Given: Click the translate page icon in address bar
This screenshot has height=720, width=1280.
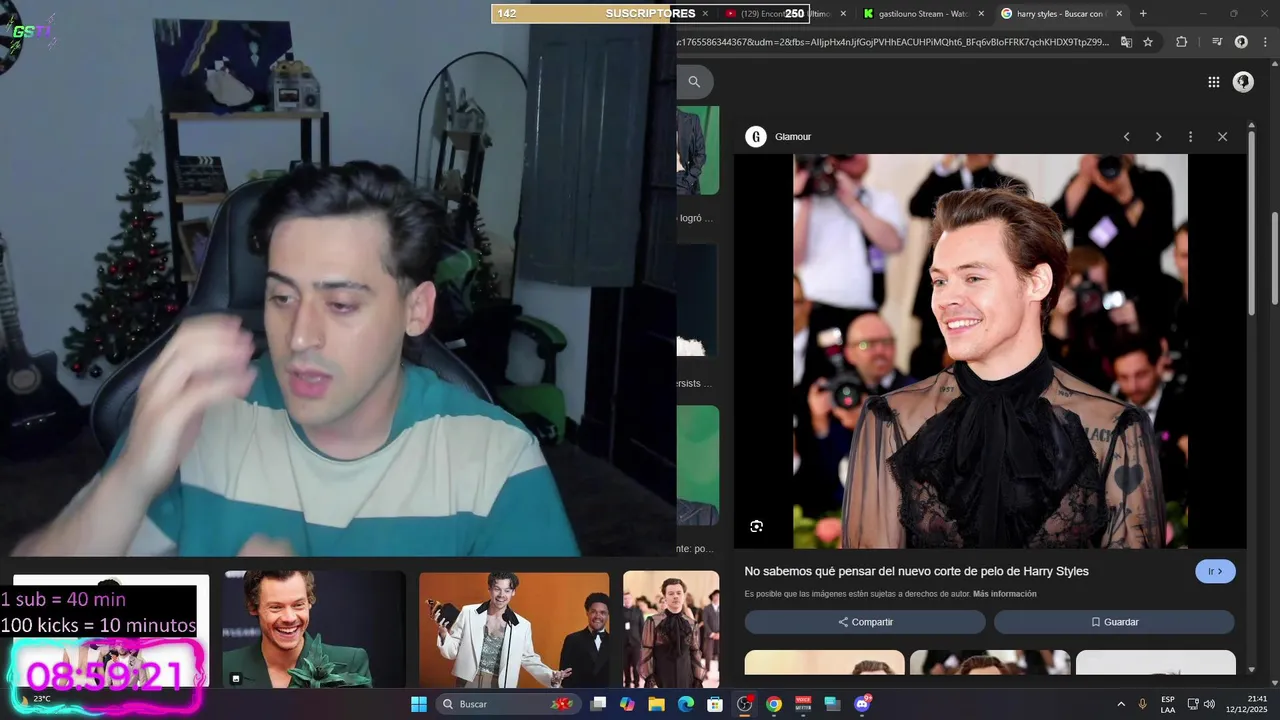Looking at the screenshot, I should 1126,42.
